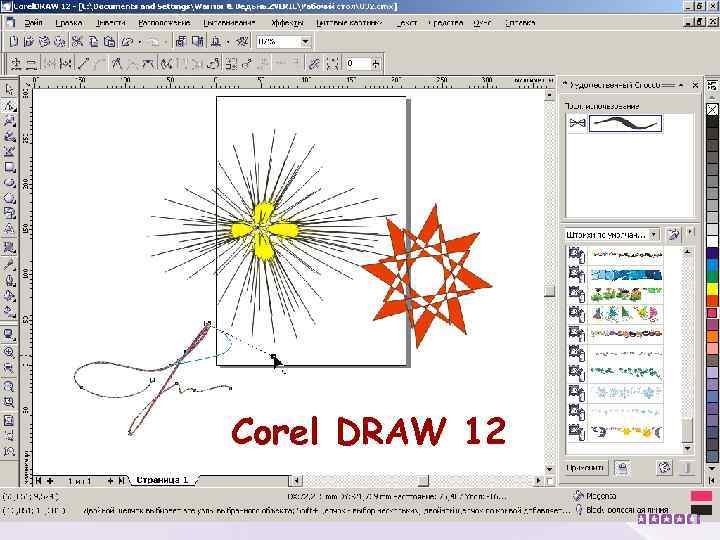Click the Undo arrow icon

point(127,42)
